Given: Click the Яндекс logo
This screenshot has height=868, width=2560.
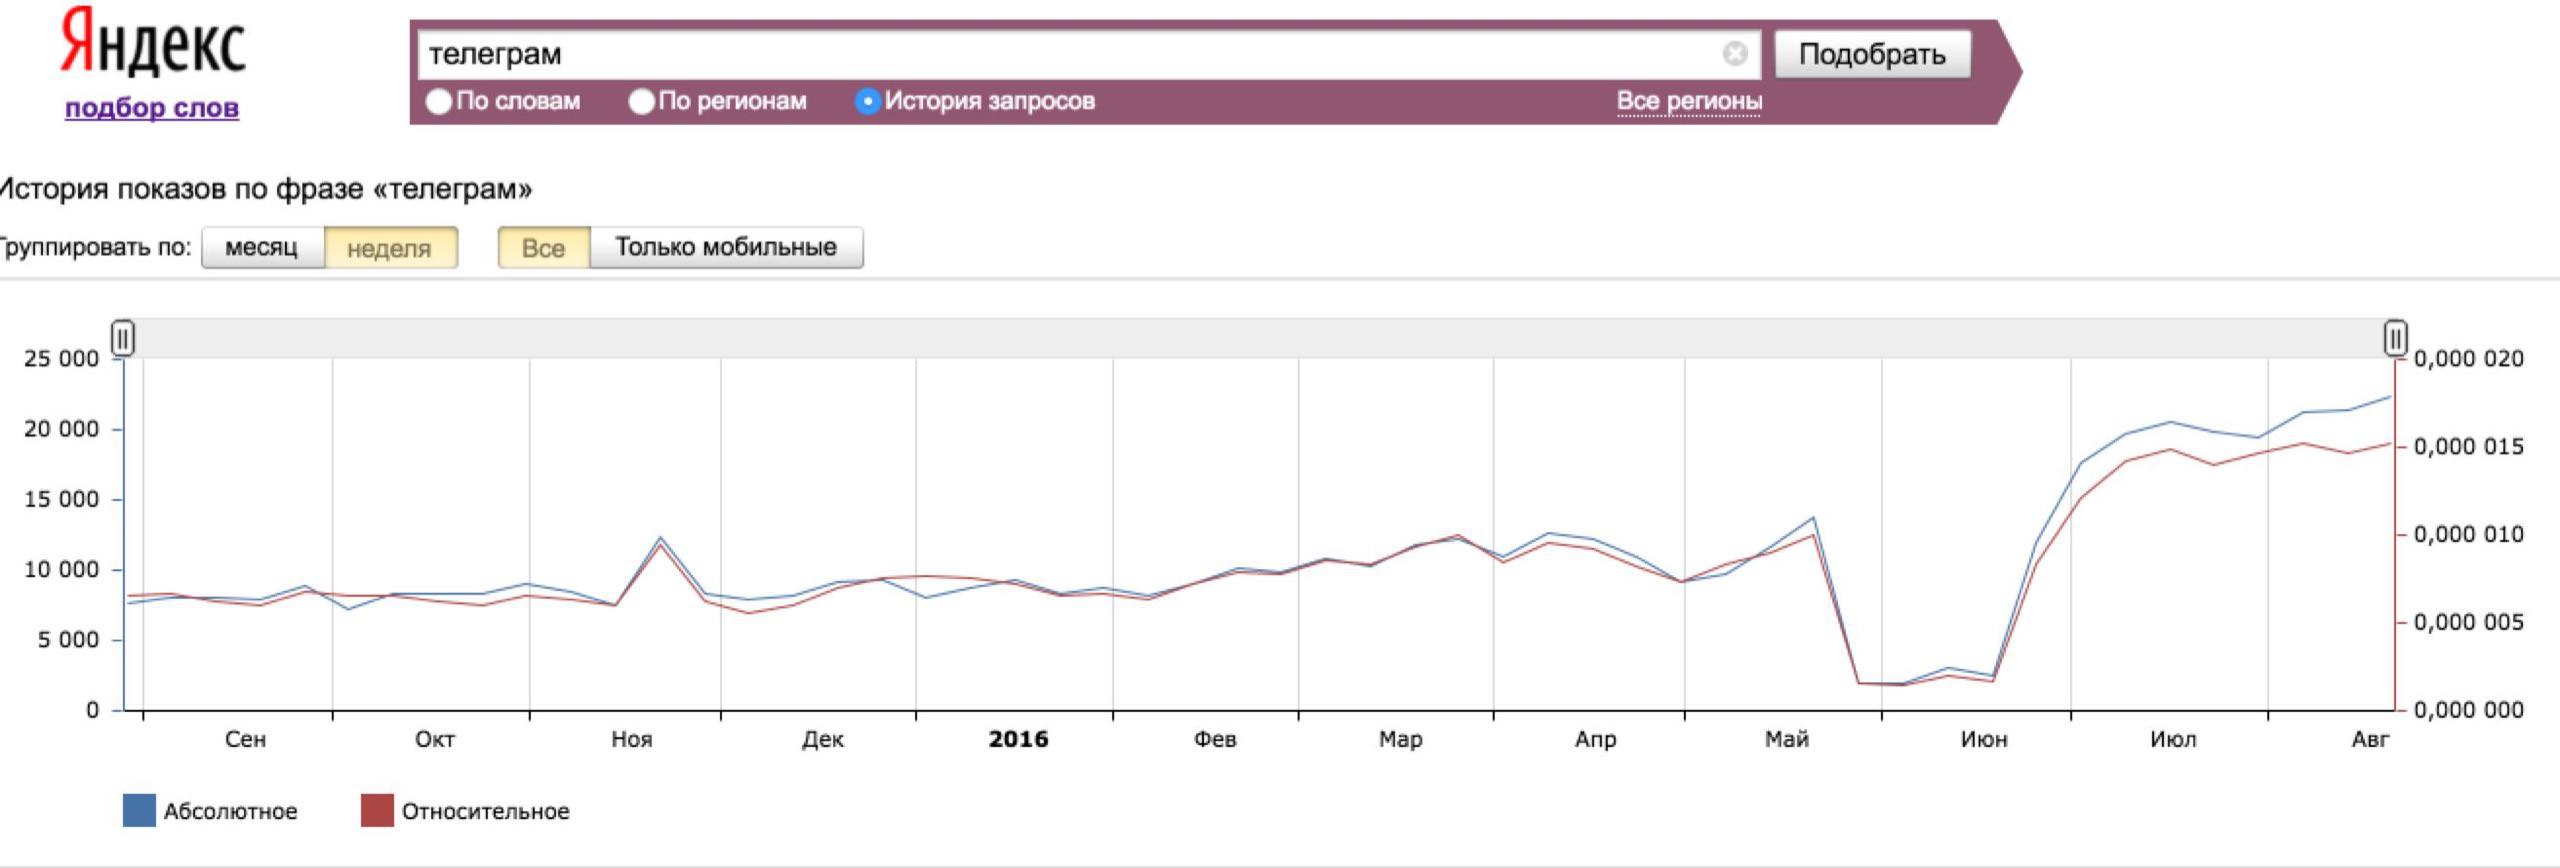Looking at the screenshot, I should (152, 42).
